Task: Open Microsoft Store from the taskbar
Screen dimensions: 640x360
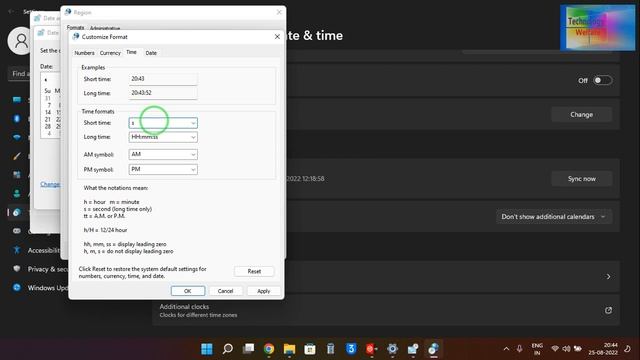Action: click(310, 349)
